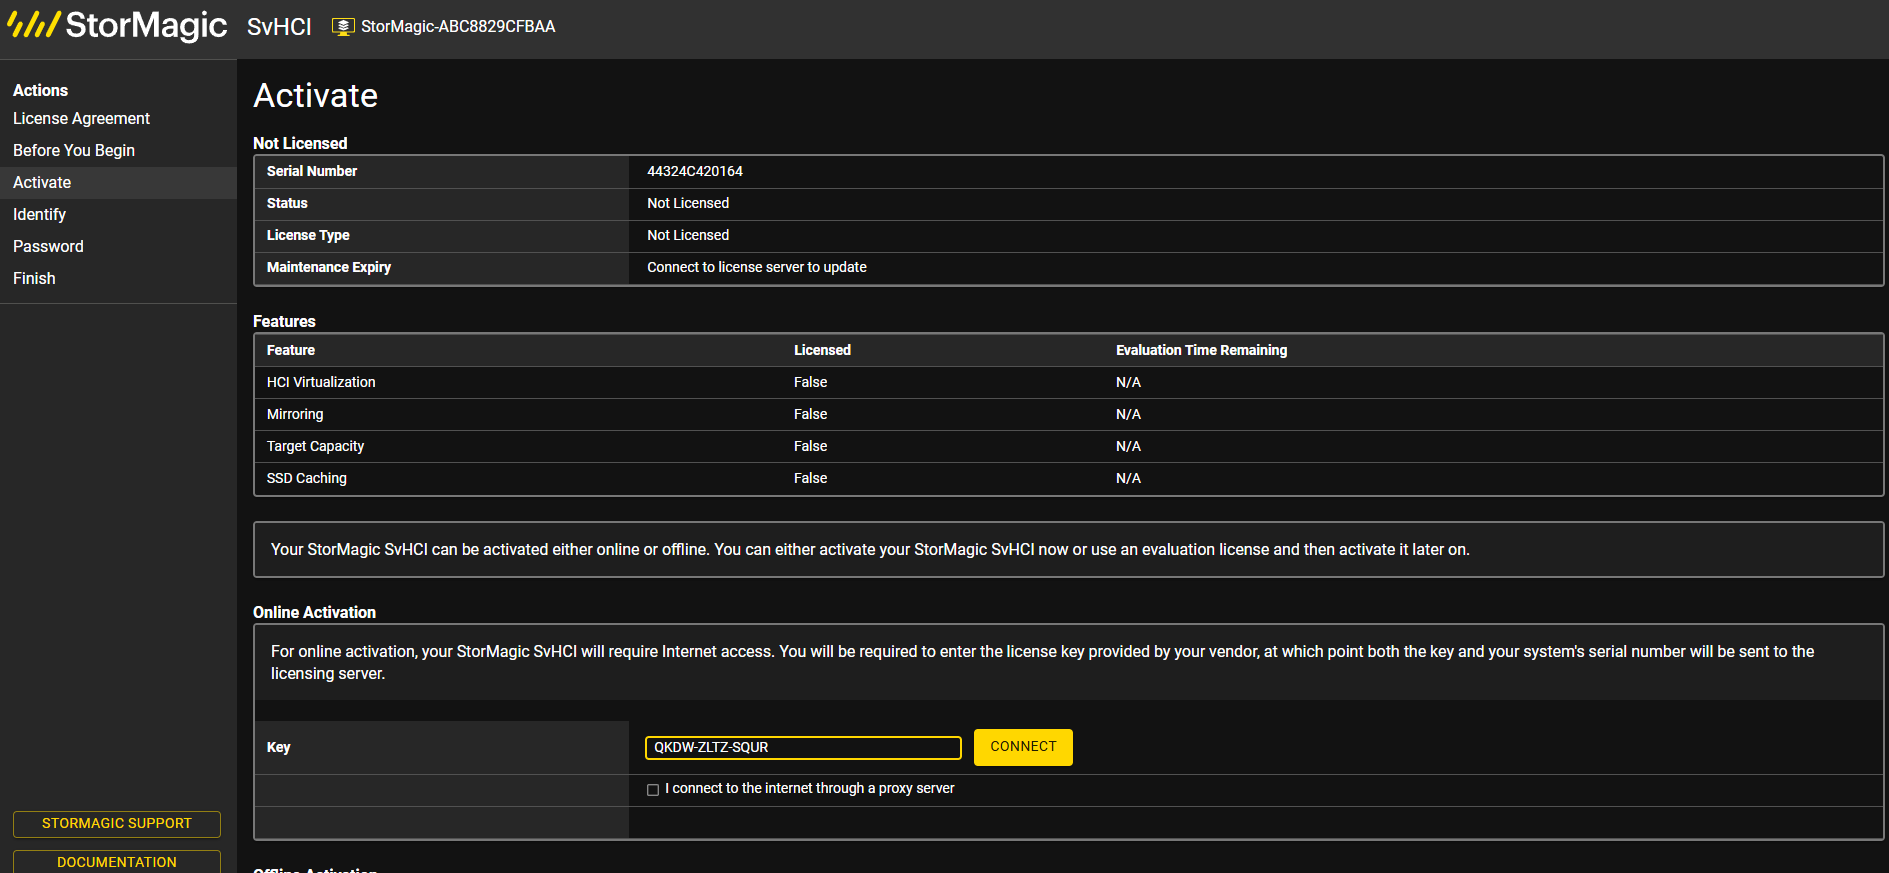The width and height of the screenshot is (1889, 873).
Task: Open STORMAGIC SUPPORT link button
Action: 117,824
